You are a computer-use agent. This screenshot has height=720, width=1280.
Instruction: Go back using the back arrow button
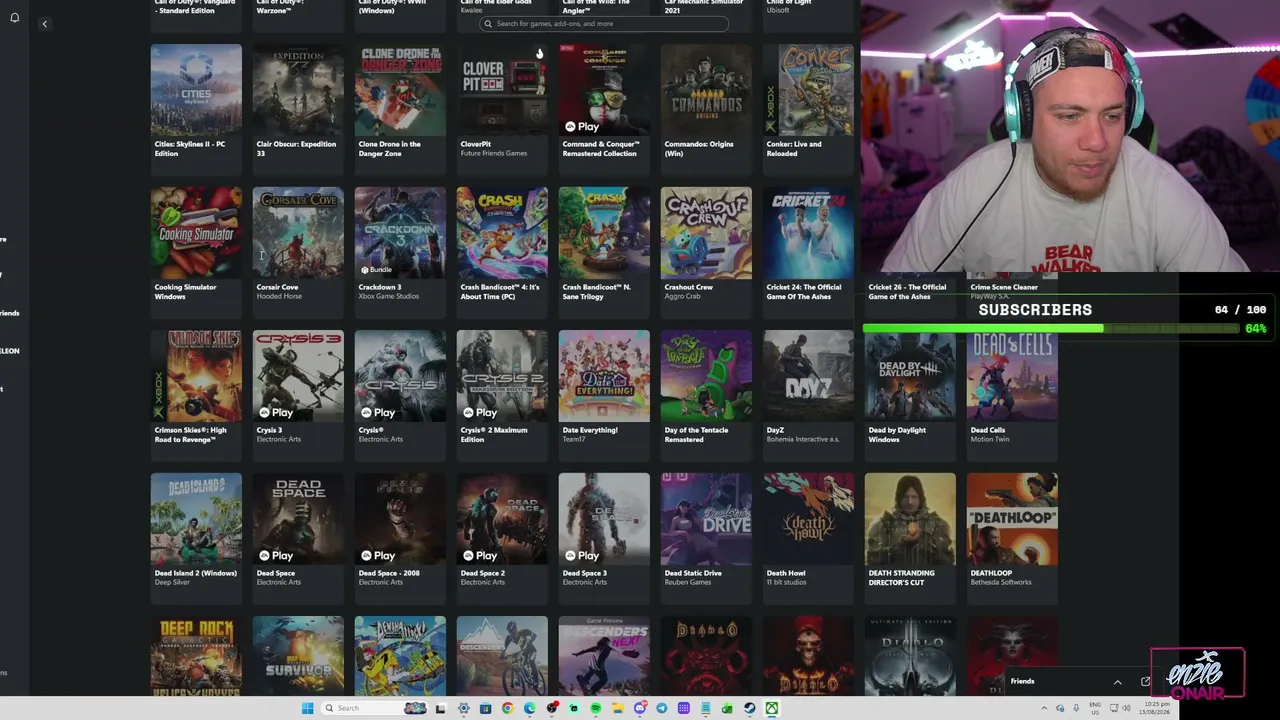pyautogui.click(x=44, y=24)
